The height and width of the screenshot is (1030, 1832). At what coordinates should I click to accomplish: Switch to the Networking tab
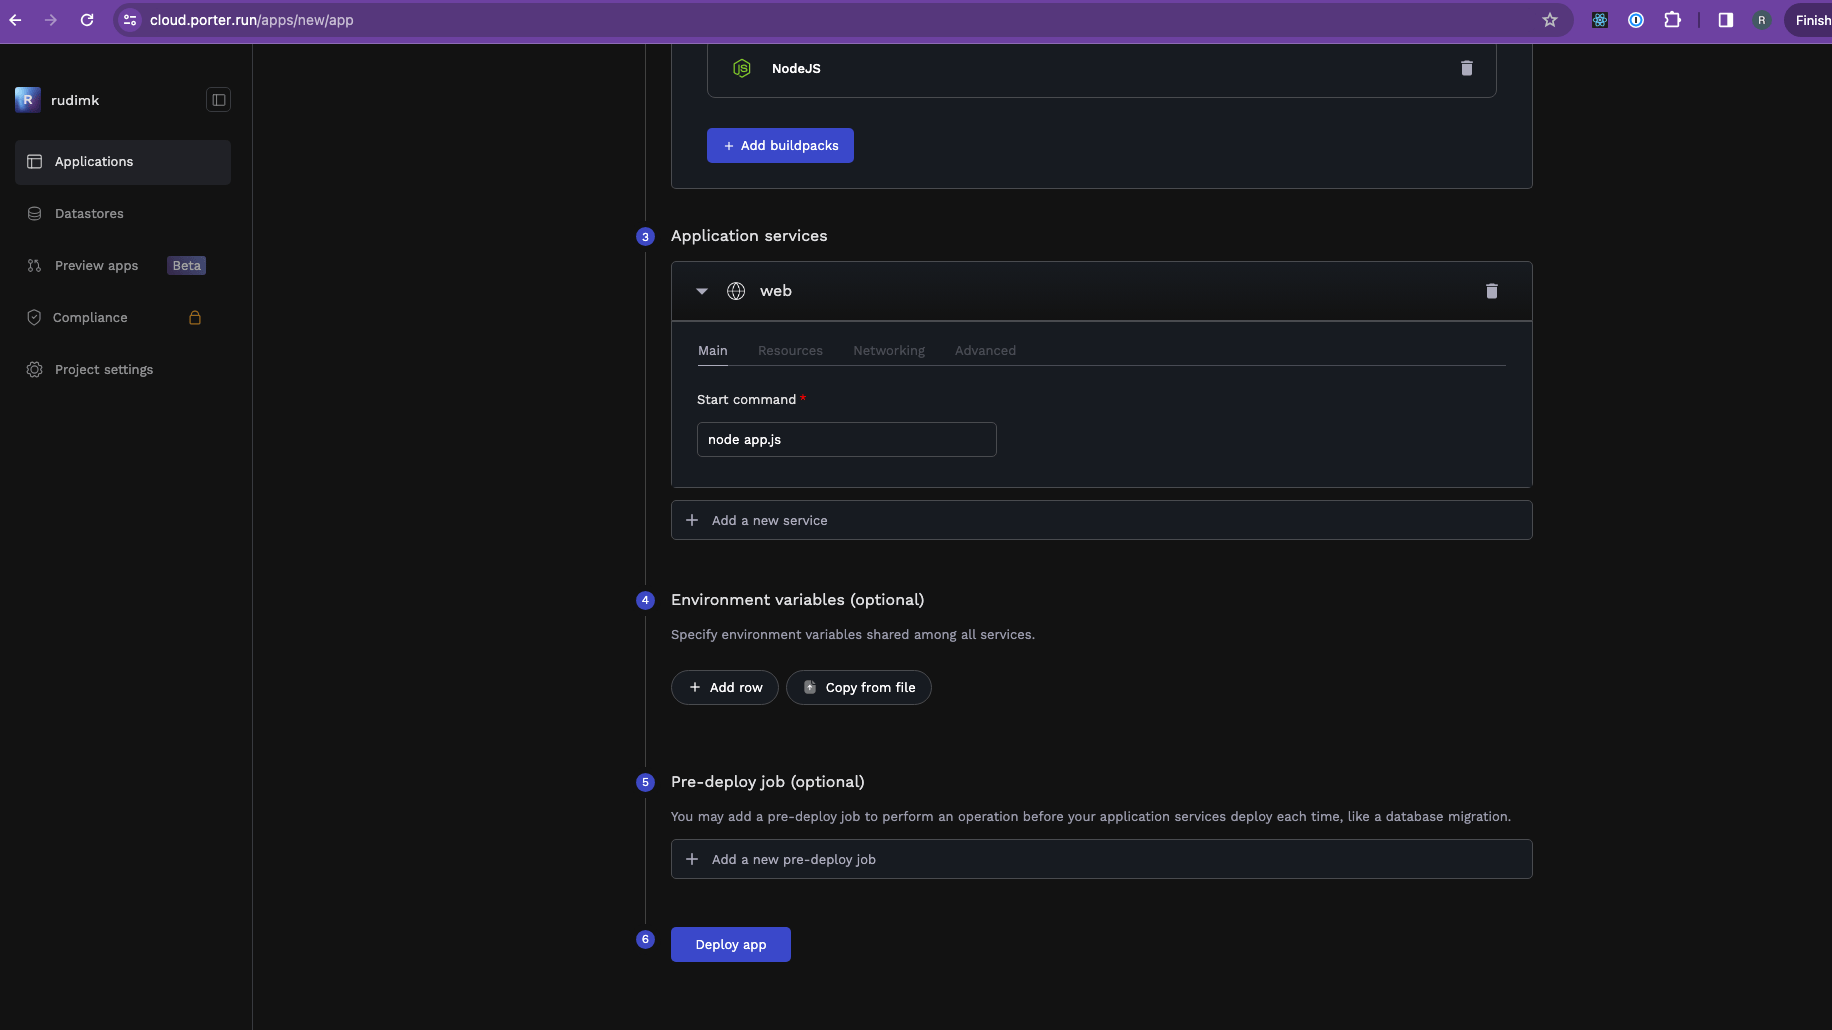tap(889, 351)
